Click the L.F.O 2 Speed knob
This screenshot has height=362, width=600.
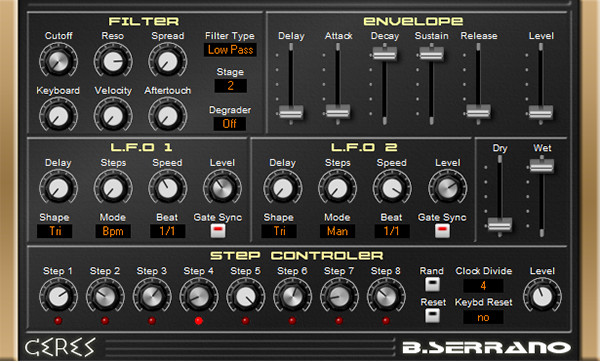pyautogui.click(x=392, y=188)
